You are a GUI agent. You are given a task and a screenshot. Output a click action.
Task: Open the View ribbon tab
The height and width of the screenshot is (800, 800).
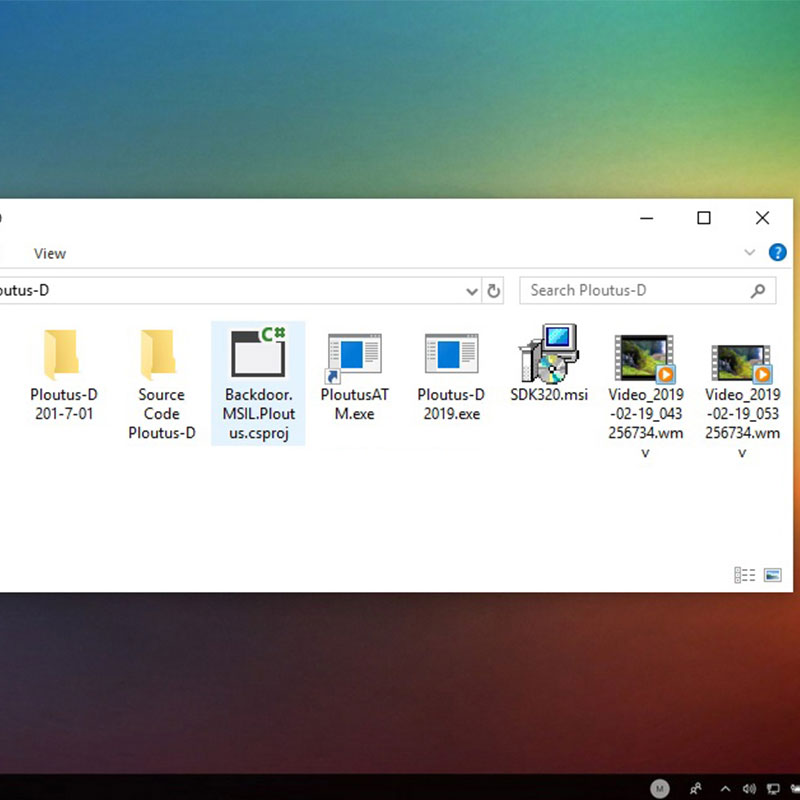click(x=50, y=254)
